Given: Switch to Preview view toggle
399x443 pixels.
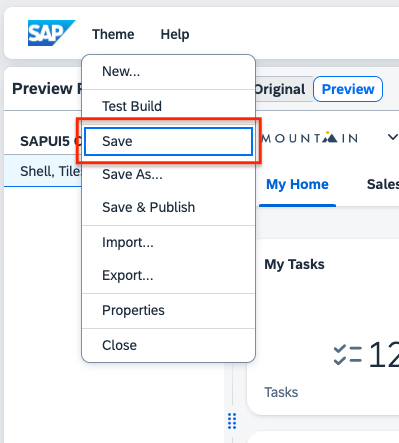Looking at the screenshot, I should point(348,89).
